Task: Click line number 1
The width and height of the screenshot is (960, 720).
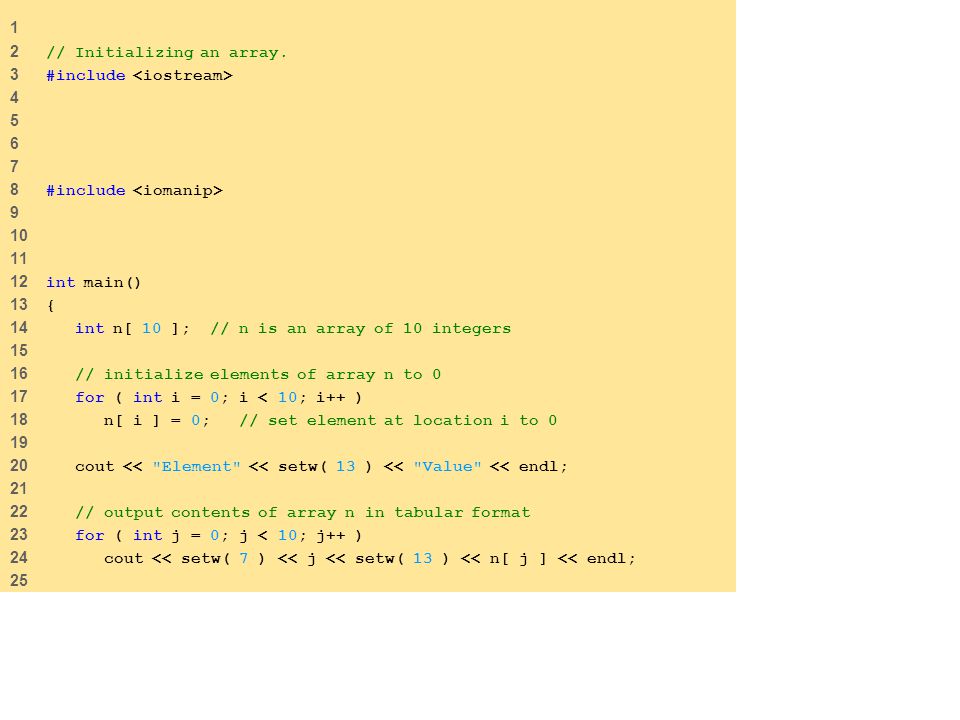Action: click(14, 28)
